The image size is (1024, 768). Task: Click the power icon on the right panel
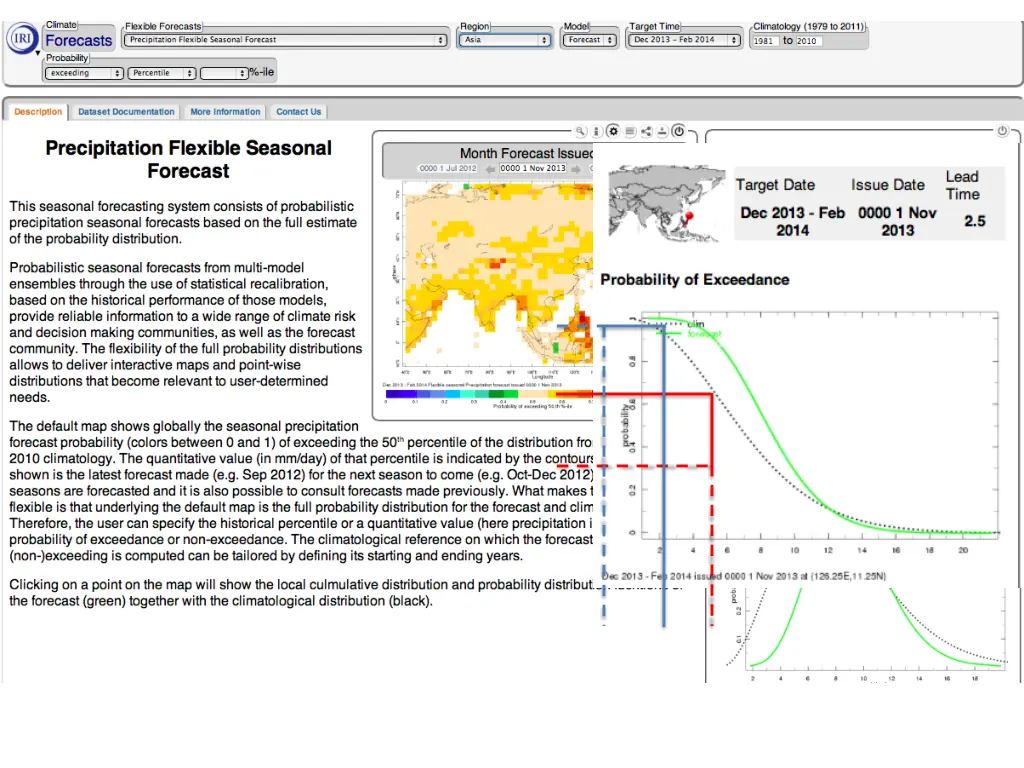tap(1002, 131)
